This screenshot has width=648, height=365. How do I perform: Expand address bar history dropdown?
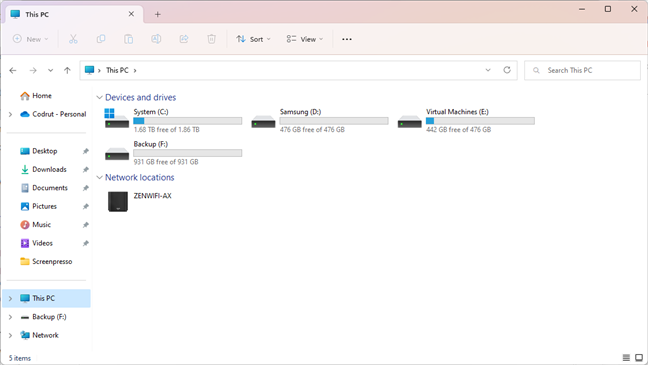point(488,70)
